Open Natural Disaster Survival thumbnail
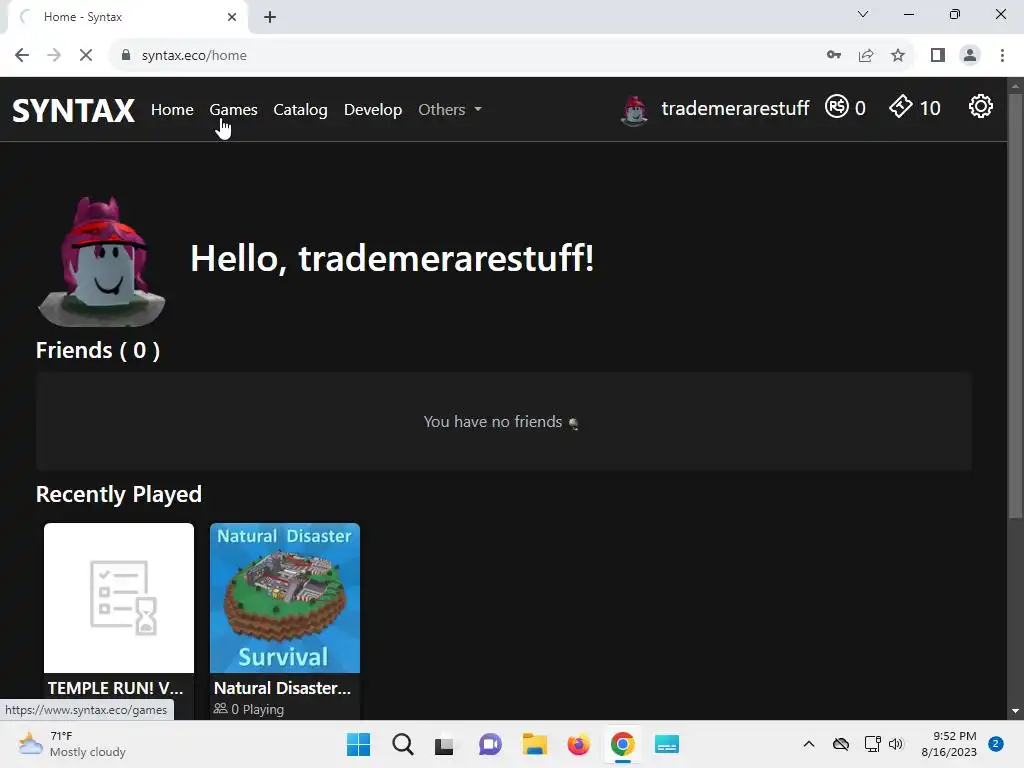 point(285,598)
